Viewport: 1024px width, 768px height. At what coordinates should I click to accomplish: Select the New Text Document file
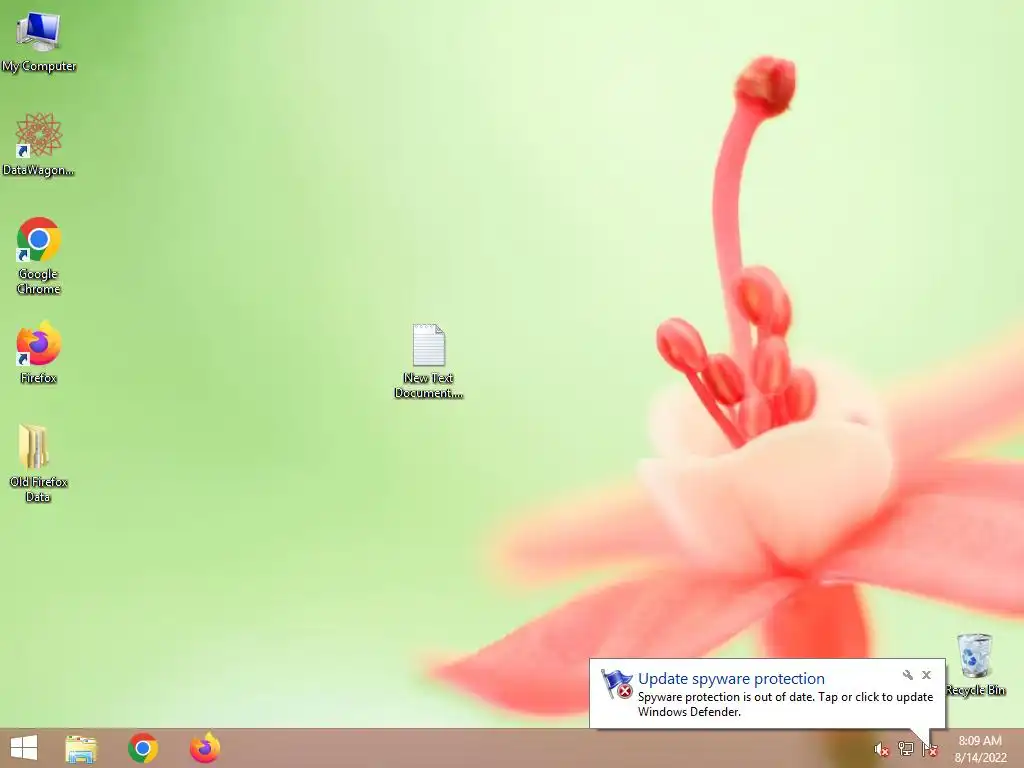(428, 360)
